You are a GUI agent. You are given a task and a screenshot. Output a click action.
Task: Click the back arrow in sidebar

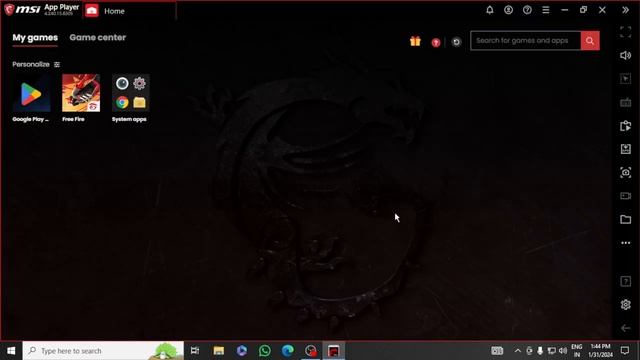[625, 328]
